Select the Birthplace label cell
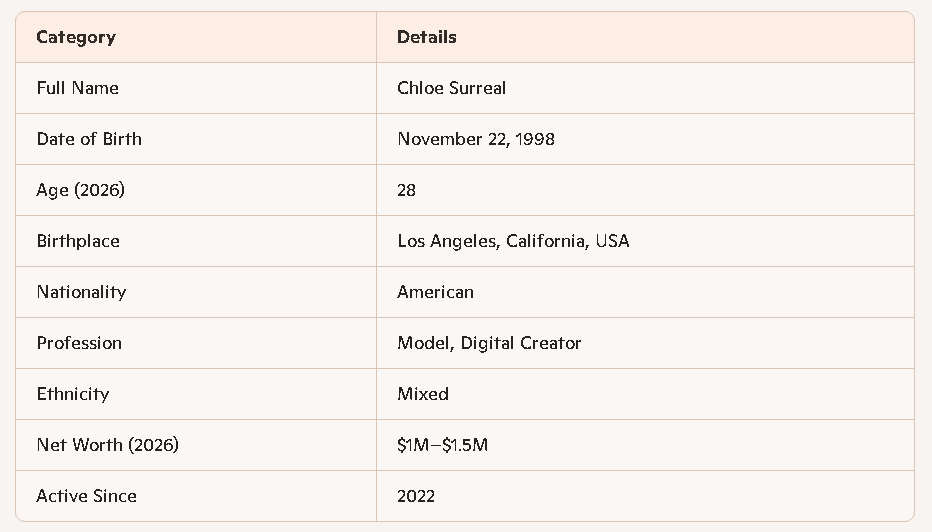 pyautogui.click(x=78, y=241)
